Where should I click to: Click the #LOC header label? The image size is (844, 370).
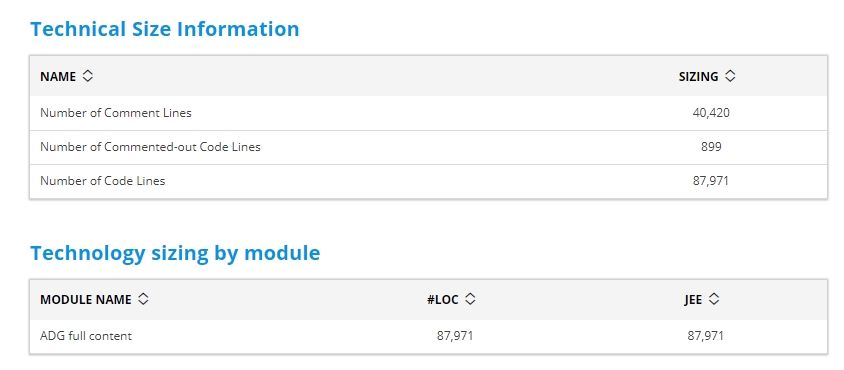click(442, 299)
